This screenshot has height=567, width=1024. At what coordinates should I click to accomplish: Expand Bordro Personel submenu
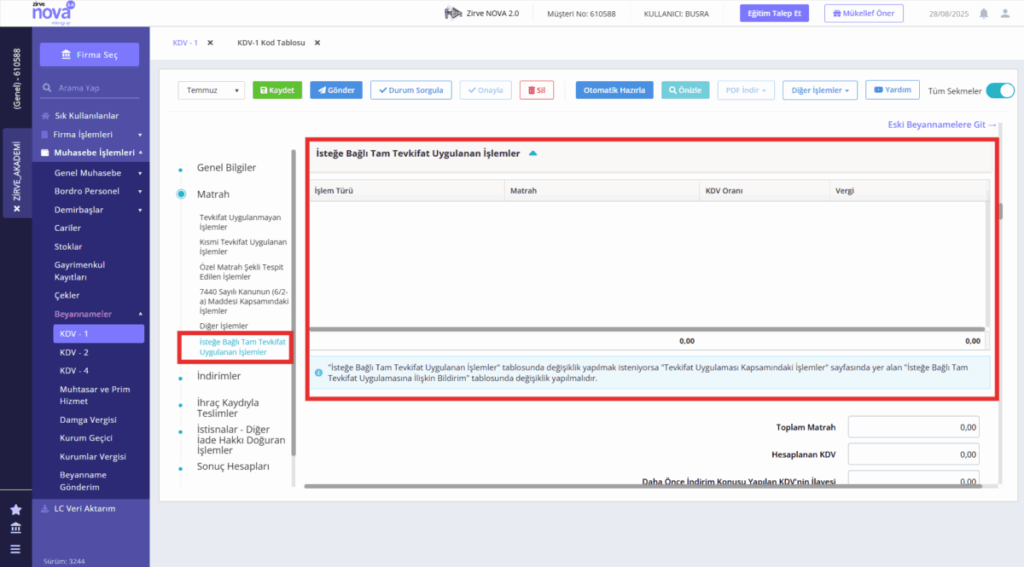coord(97,191)
